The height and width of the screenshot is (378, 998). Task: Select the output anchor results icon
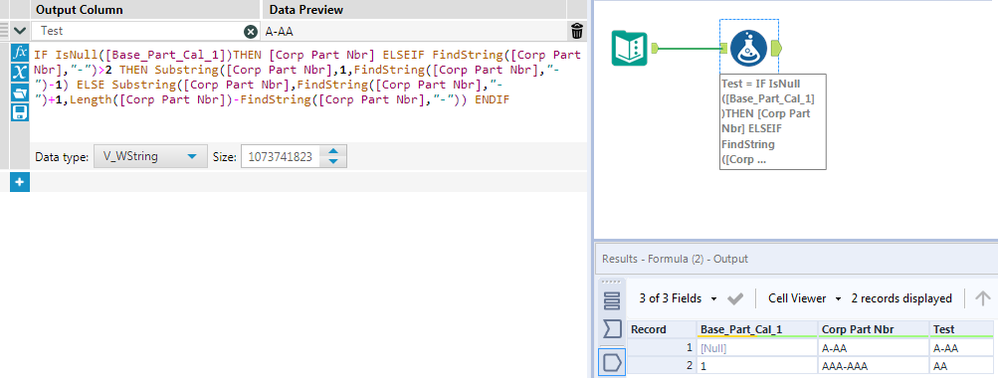pyautogui.click(x=612, y=362)
